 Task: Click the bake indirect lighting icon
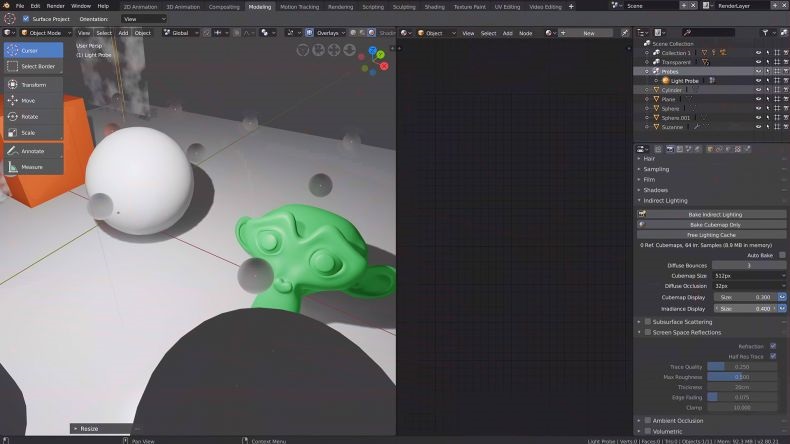(x=642, y=214)
